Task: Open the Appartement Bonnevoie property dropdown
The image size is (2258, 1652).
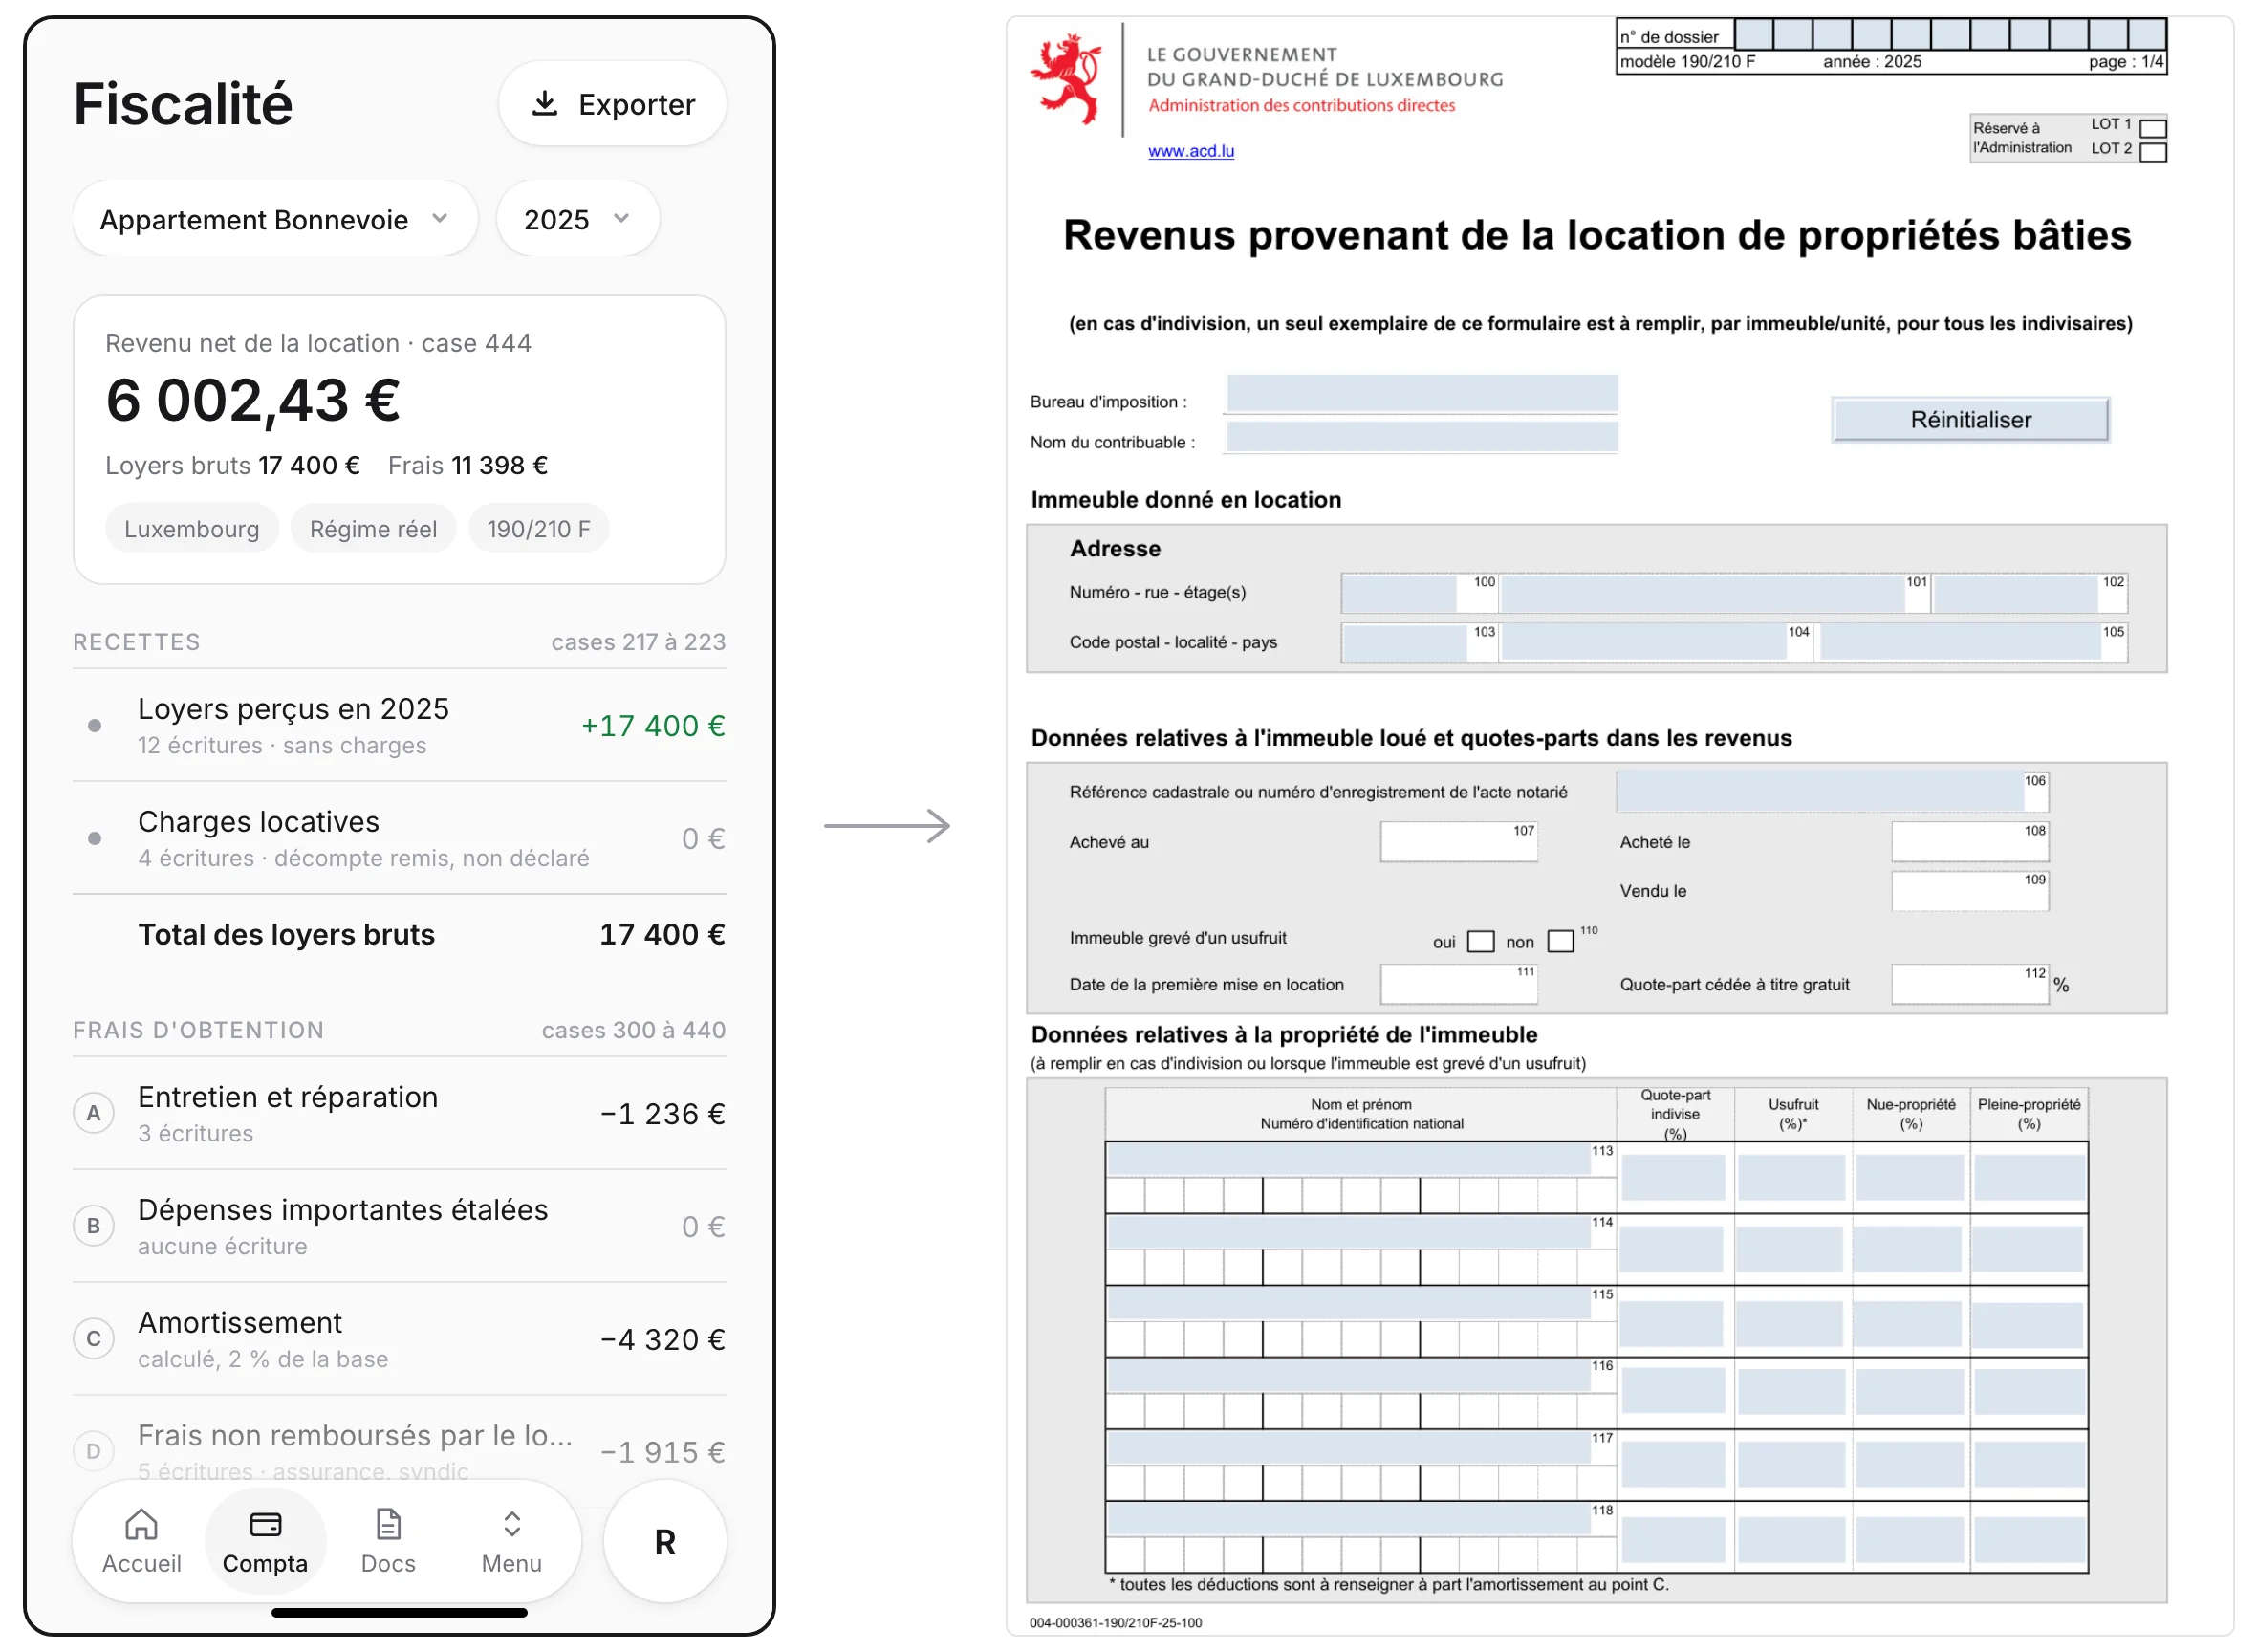Action: pyautogui.click(x=274, y=219)
